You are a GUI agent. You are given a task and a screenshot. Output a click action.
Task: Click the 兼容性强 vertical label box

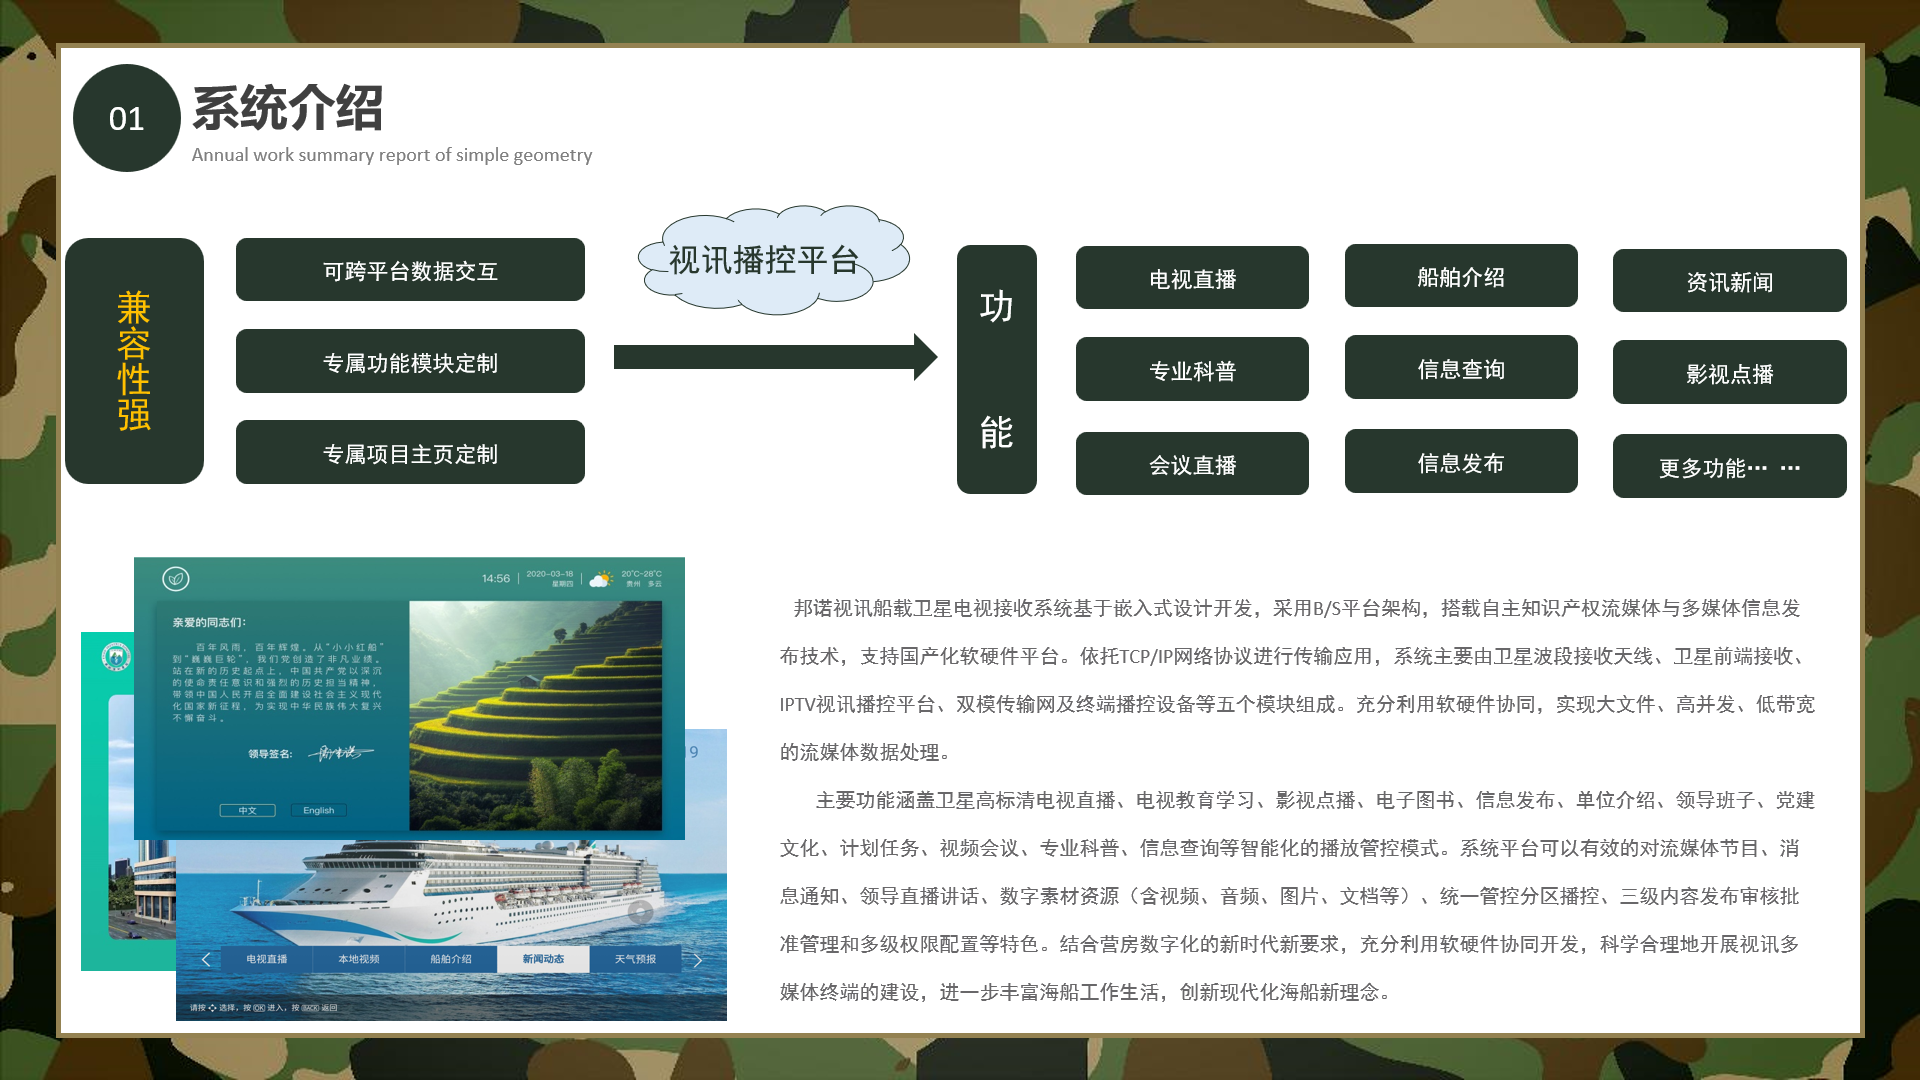coord(134,361)
